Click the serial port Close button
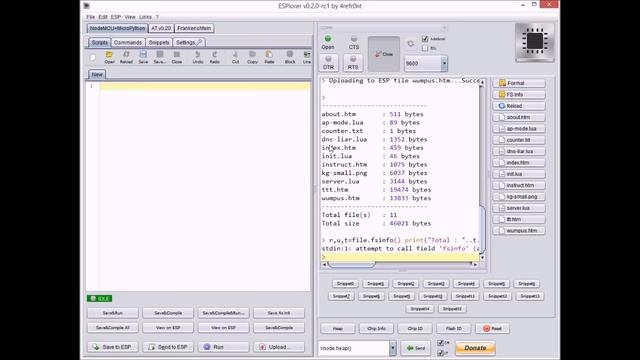This screenshot has width=640, height=360. pyautogui.click(x=384, y=54)
